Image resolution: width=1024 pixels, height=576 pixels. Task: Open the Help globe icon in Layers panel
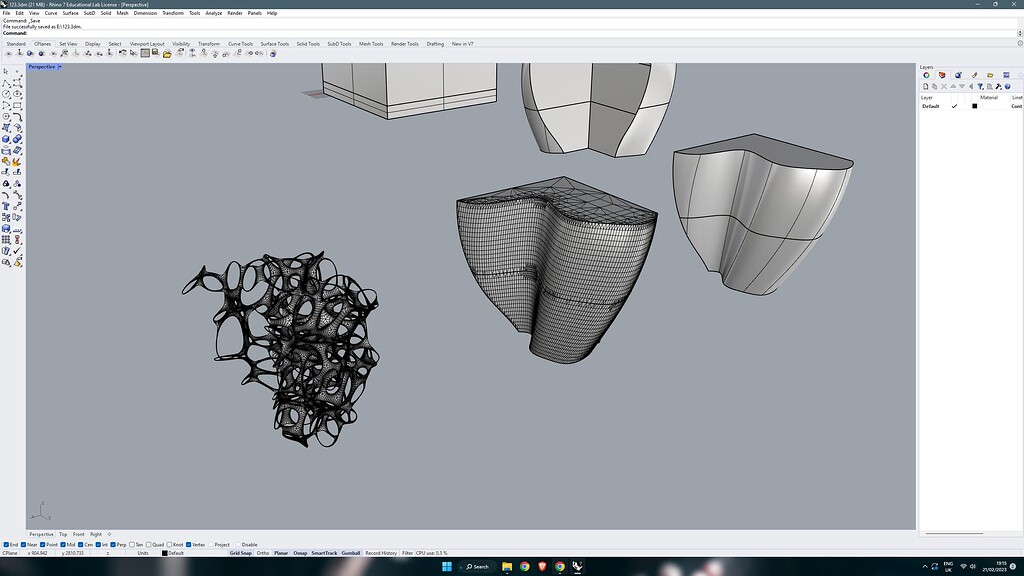click(x=1007, y=86)
